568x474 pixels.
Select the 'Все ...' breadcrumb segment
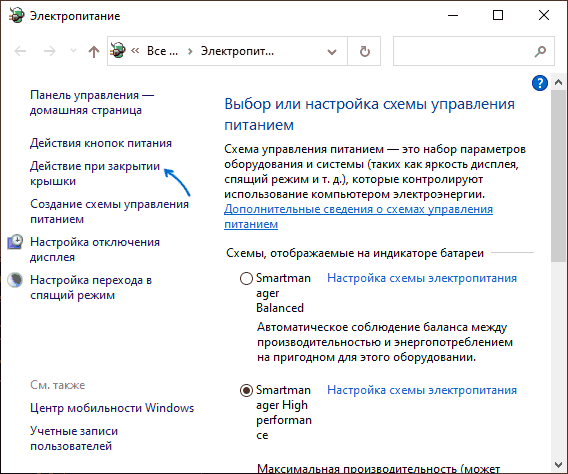pyautogui.click(x=162, y=51)
